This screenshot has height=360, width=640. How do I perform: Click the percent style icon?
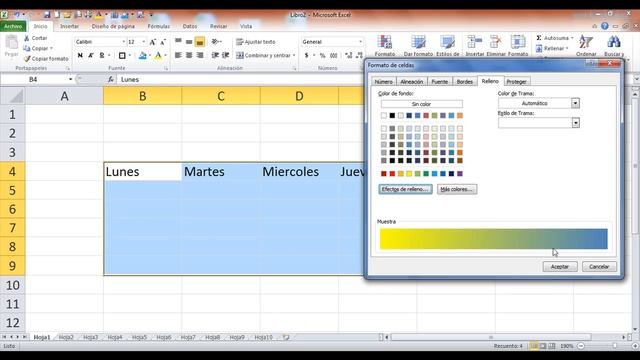tap(322, 55)
